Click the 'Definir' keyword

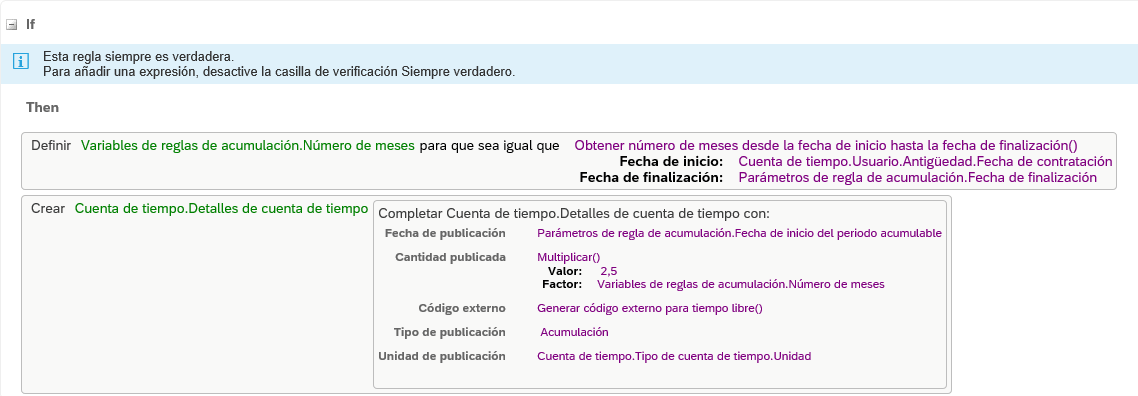[51, 145]
